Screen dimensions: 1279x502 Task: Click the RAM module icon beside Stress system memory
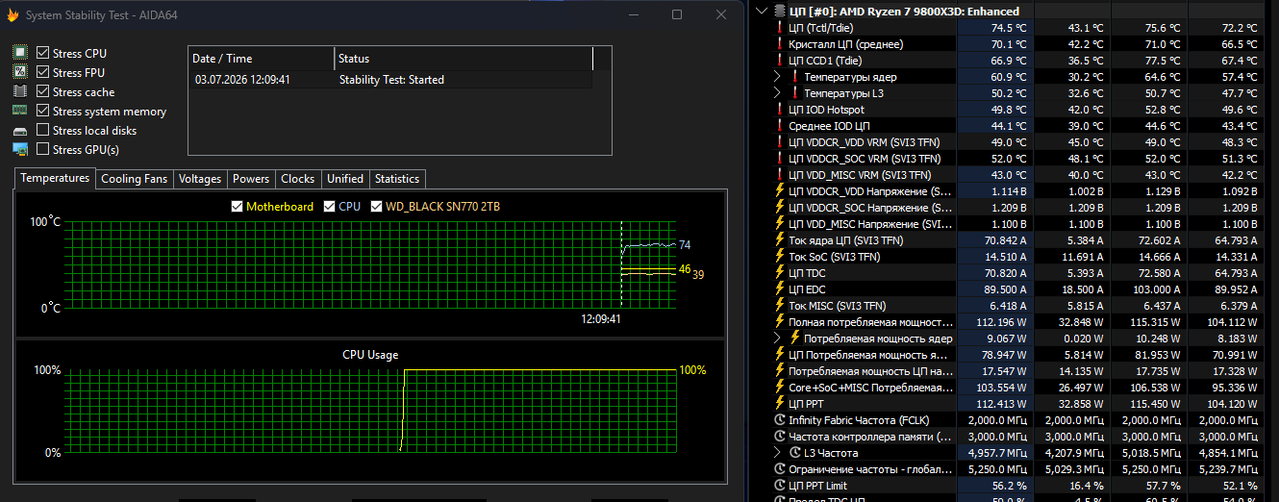pyautogui.click(x=20, y=111)
